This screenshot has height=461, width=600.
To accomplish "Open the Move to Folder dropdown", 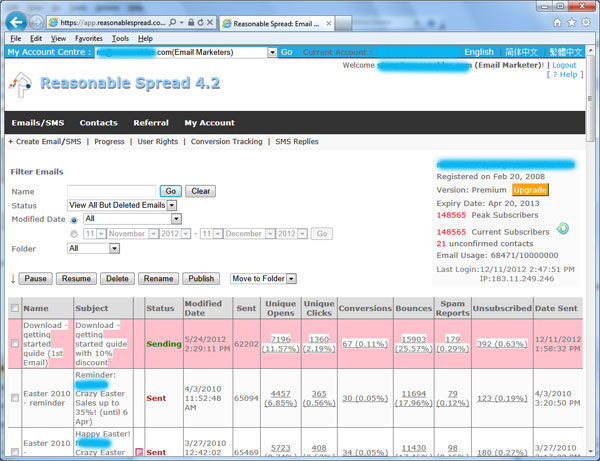I will [x=292, y=279].
